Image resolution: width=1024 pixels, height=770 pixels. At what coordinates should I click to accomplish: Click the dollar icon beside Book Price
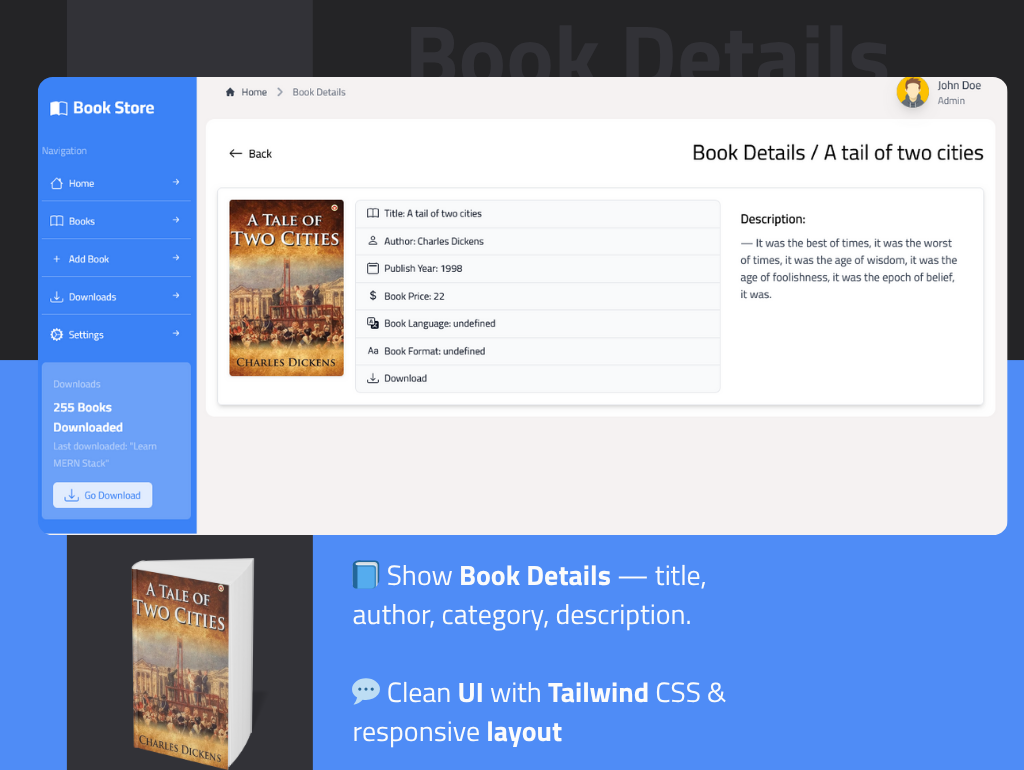(373, 296)
